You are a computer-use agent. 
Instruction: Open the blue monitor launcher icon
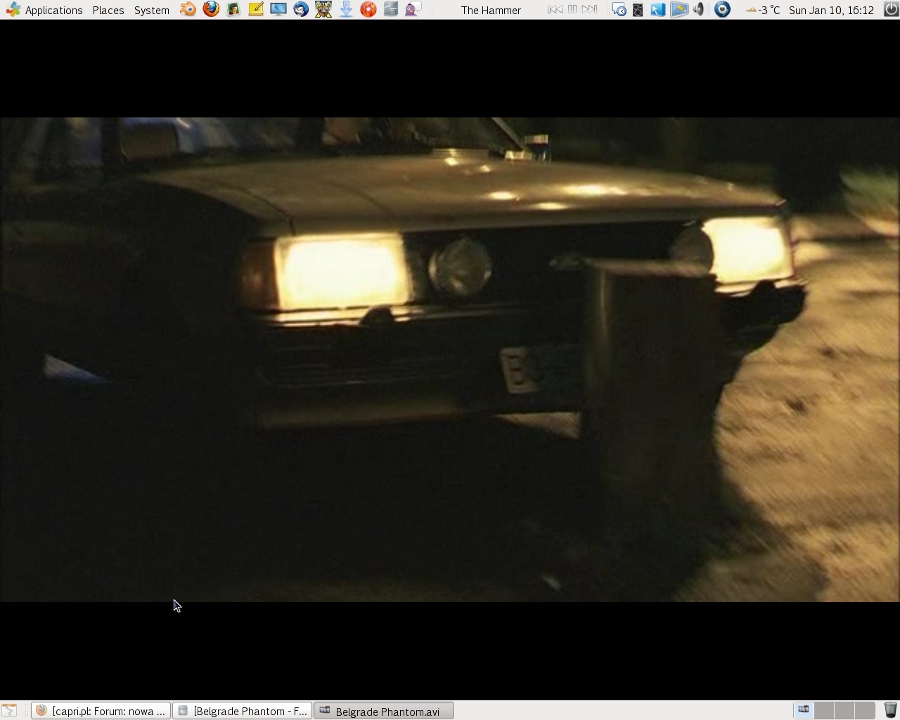click(x=278, y=9)
